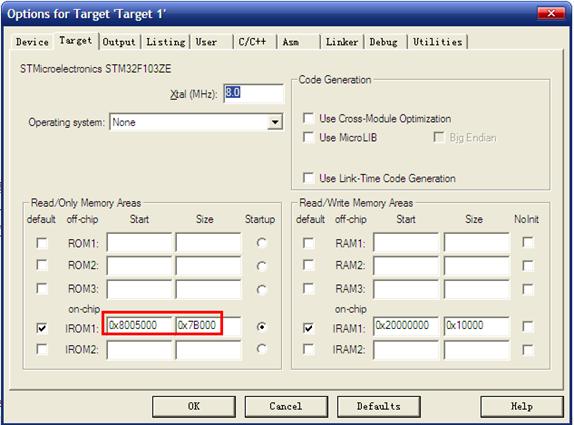Screen dimensions: 574x425
Task: Check the ROM2 default checkbox
Action: tap(42, 265)
